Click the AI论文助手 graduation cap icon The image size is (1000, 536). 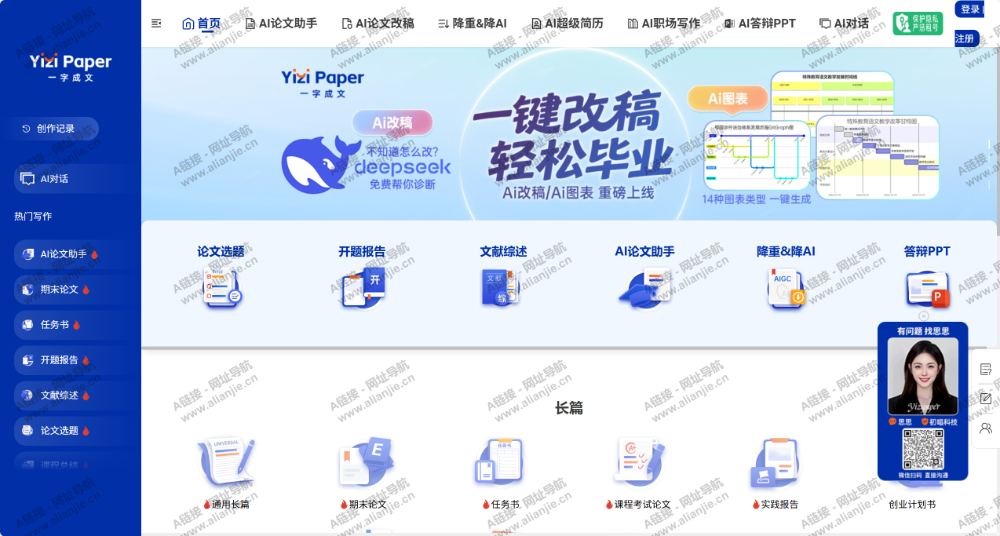644,289
